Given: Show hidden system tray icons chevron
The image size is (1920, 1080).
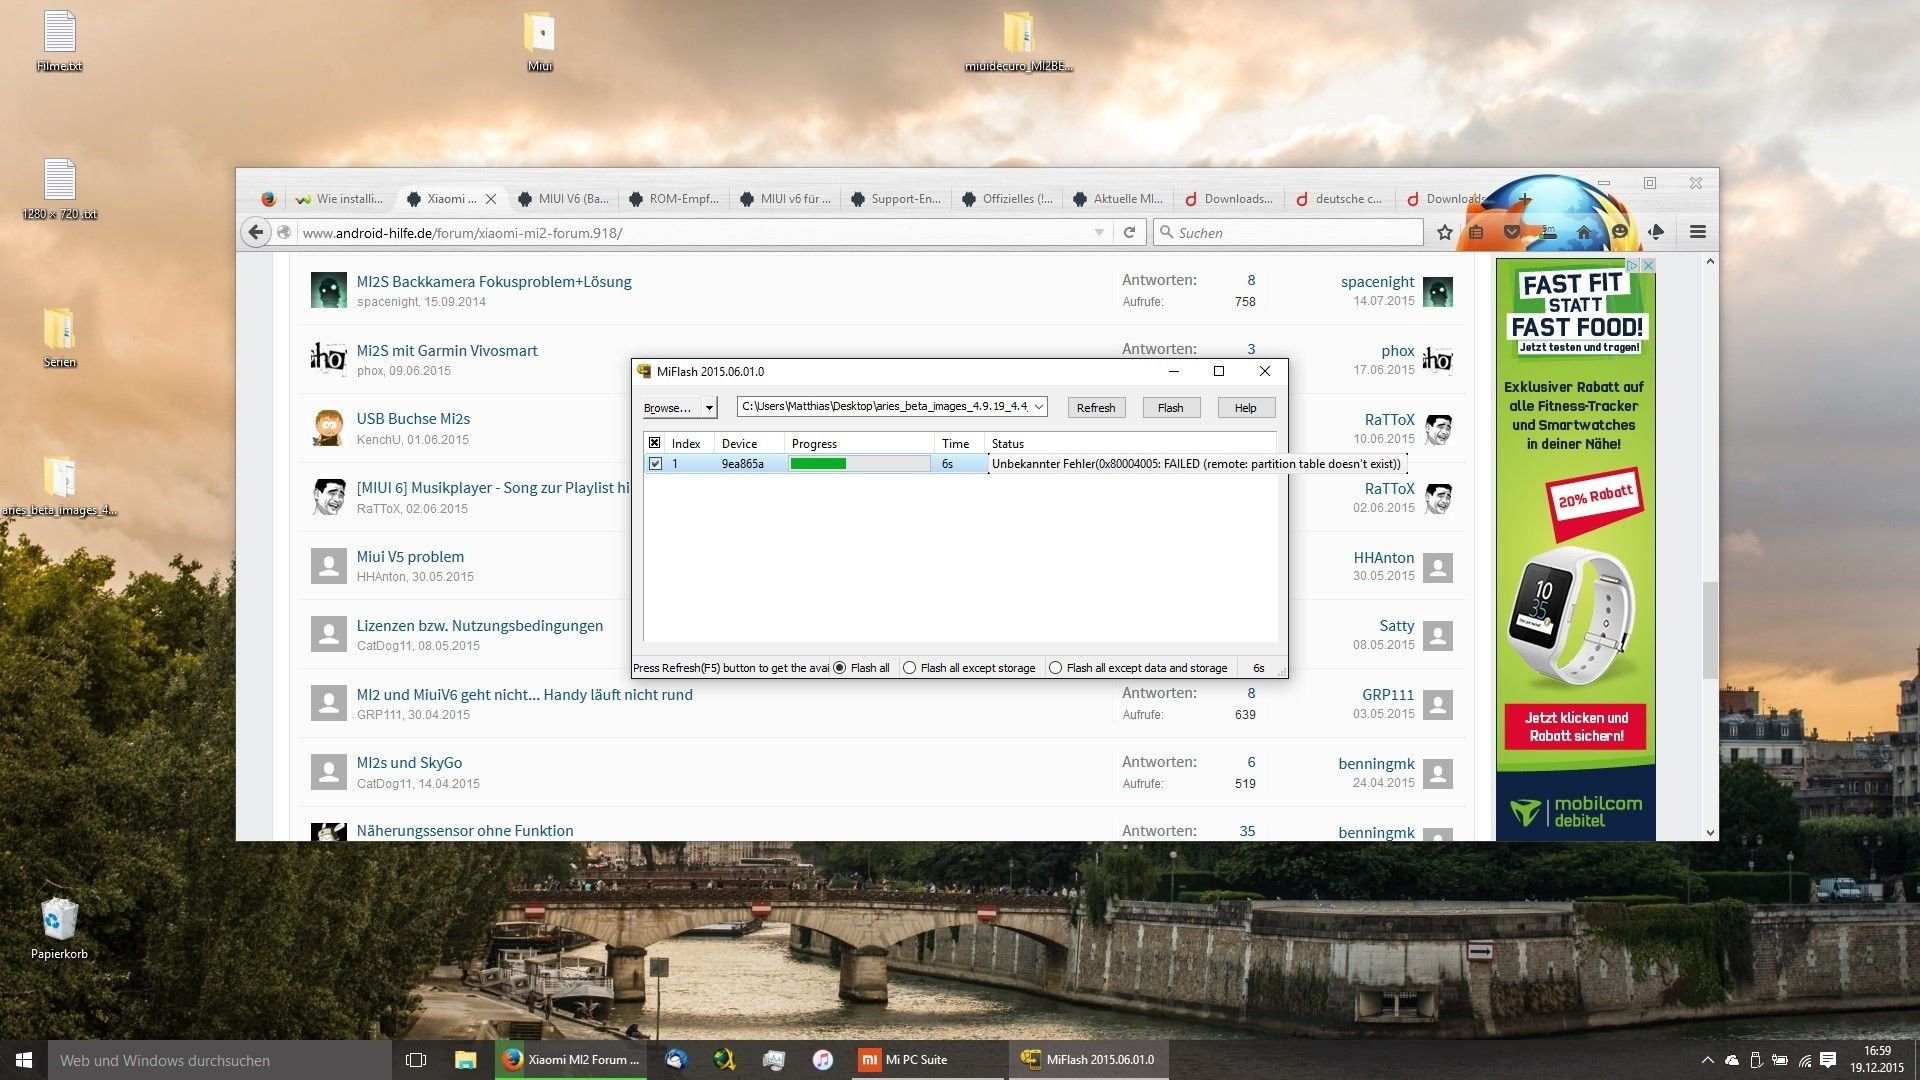Looking at the screenshot, I should click(x=1707, y=1060).
